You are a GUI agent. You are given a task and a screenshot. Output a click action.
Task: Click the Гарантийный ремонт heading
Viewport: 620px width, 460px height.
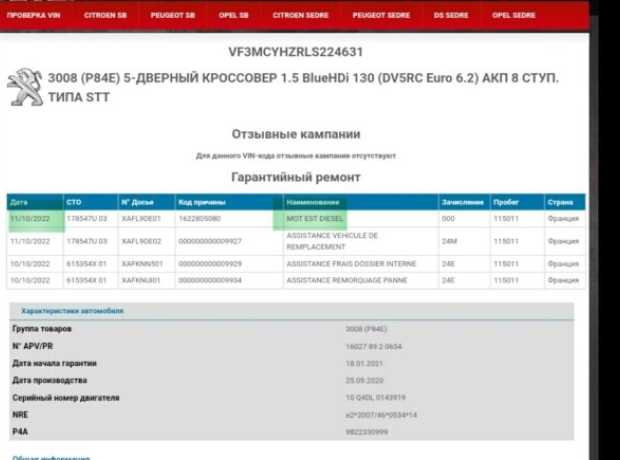tap(296, 177)
